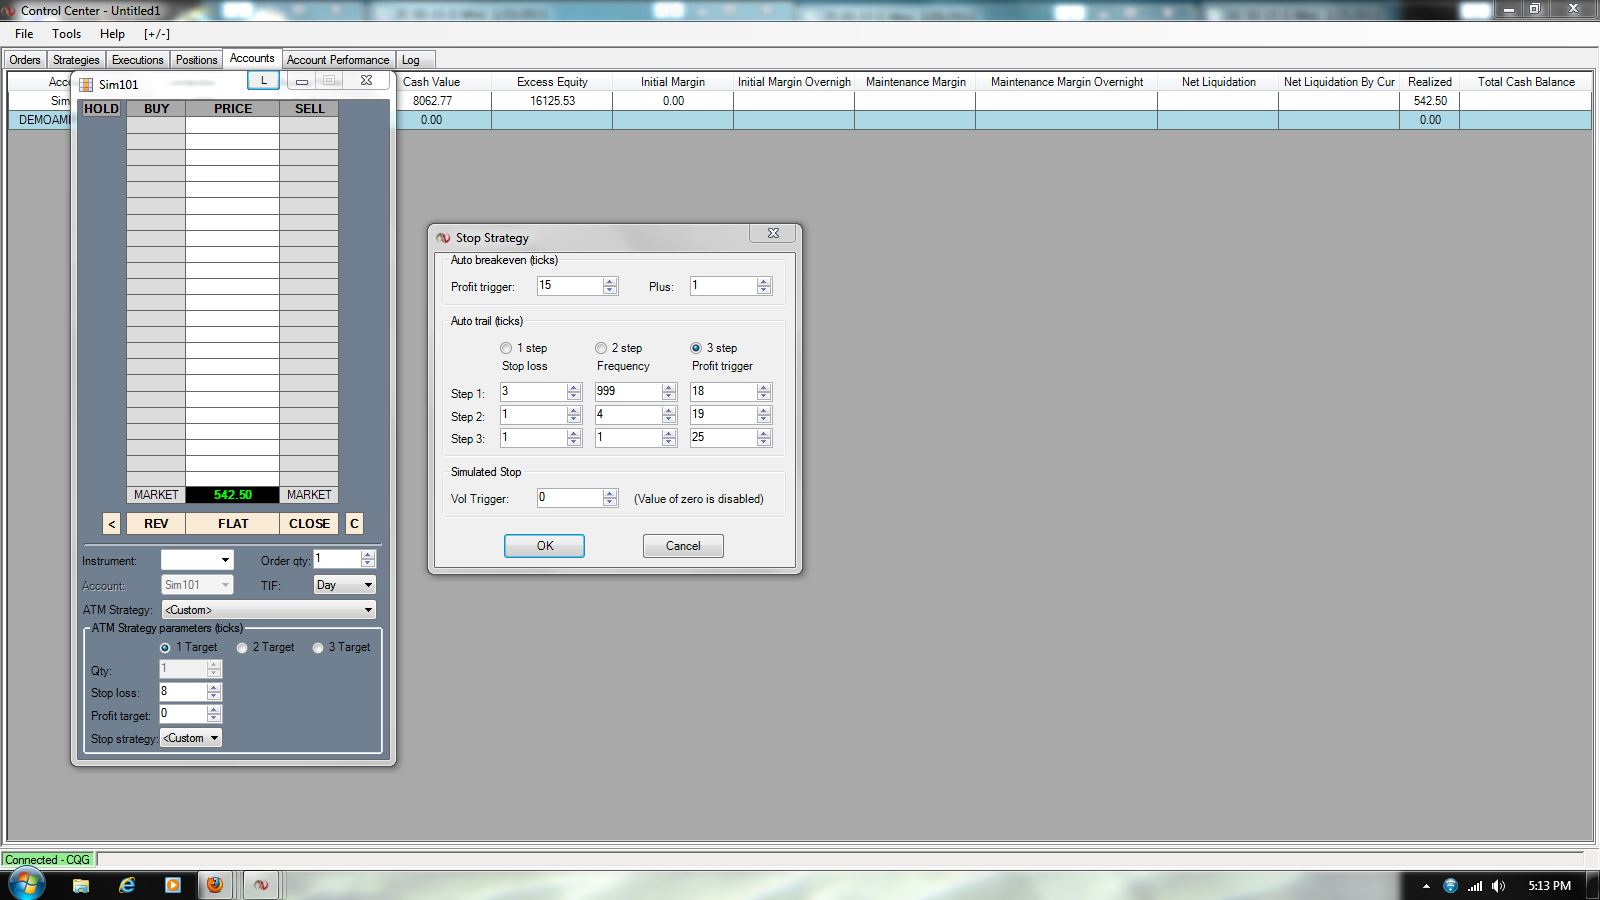Viewport: 1600px width, 900px height.
Task: Increase Step 1 Stop loss value
Action: point(574,388)
